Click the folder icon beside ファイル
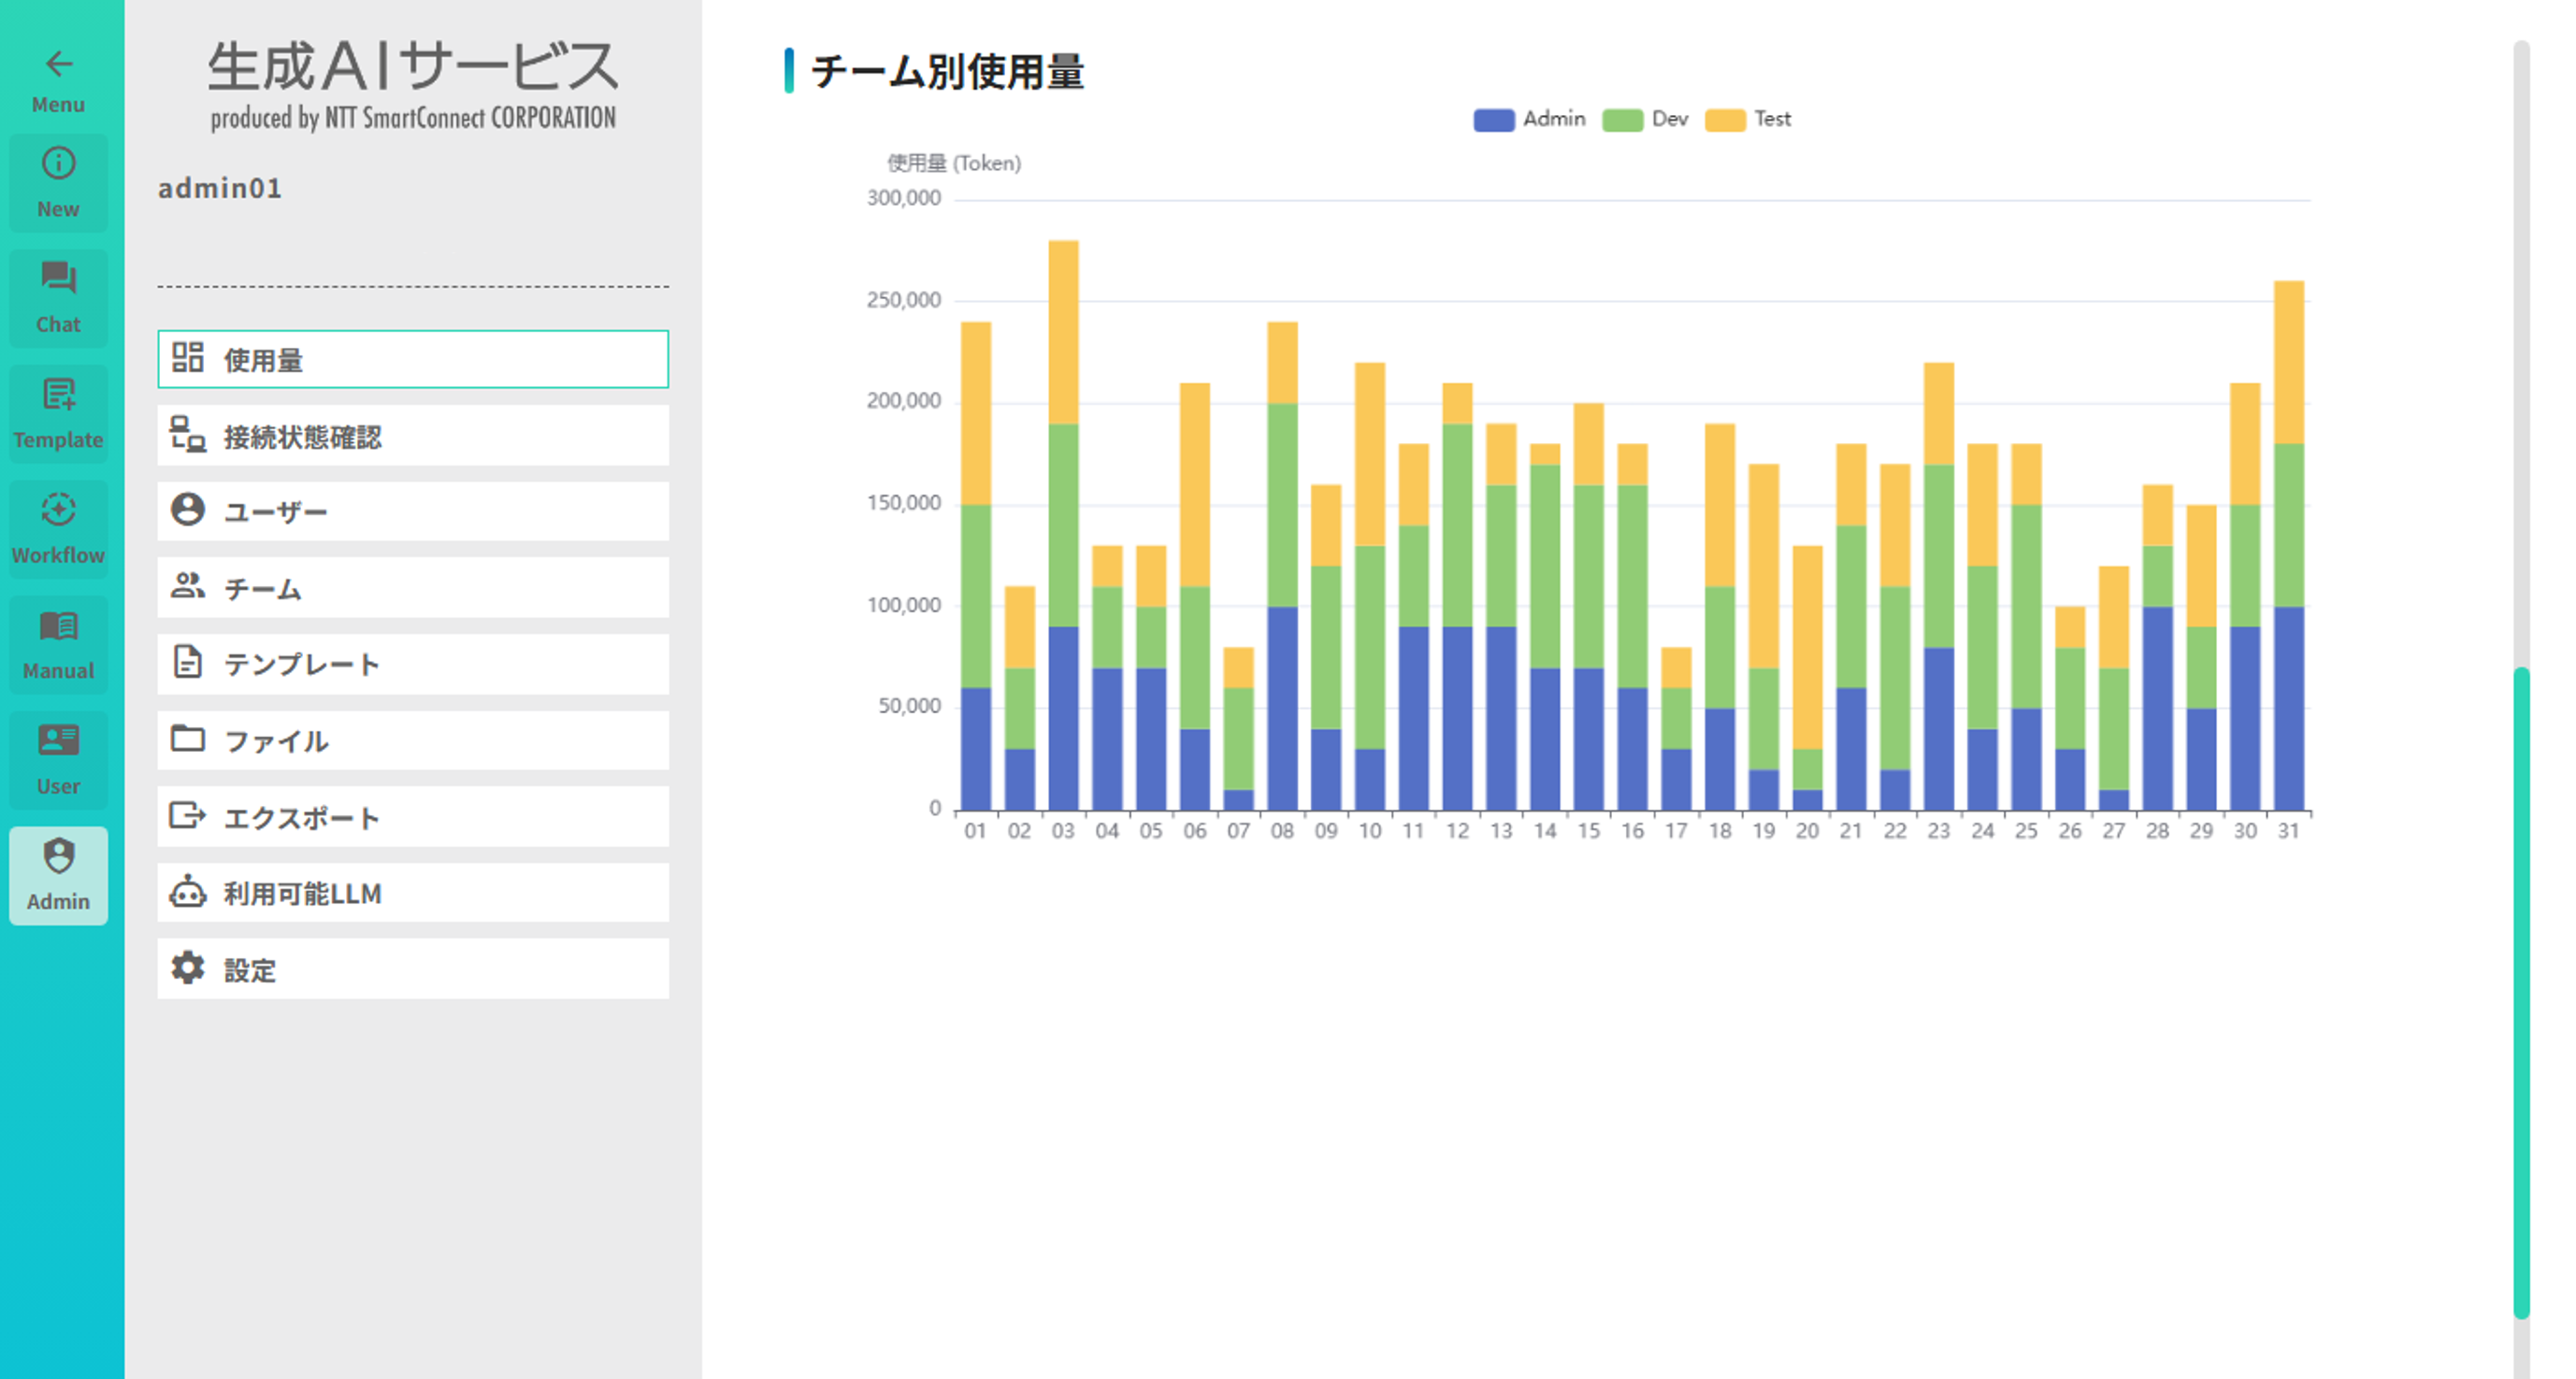The height and width of the screenshot is (1379, 2576). (187, 739)
